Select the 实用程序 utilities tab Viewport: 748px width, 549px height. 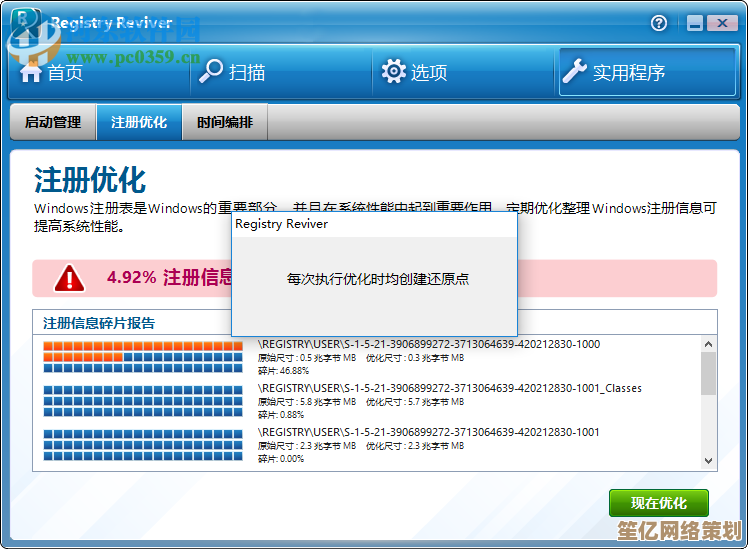click(x=647, y=72)
